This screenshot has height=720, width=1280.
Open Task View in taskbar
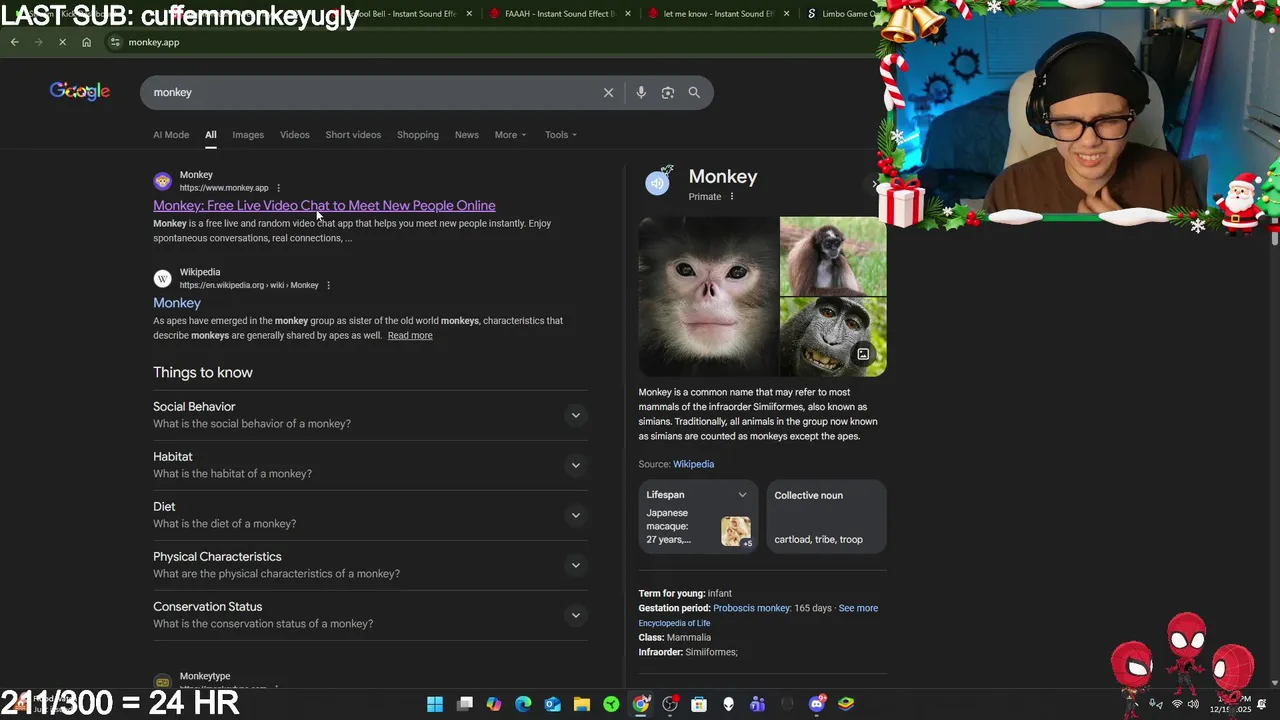click(x=465, y=704)
